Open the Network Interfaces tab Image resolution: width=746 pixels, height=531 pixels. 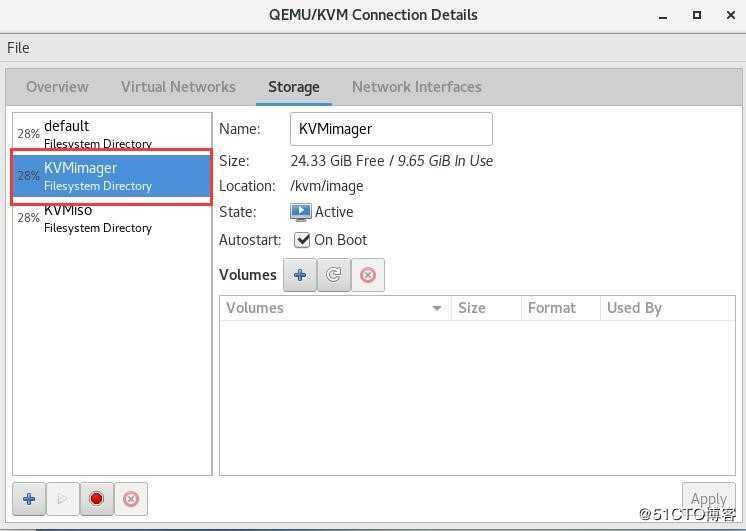point(417,87)
